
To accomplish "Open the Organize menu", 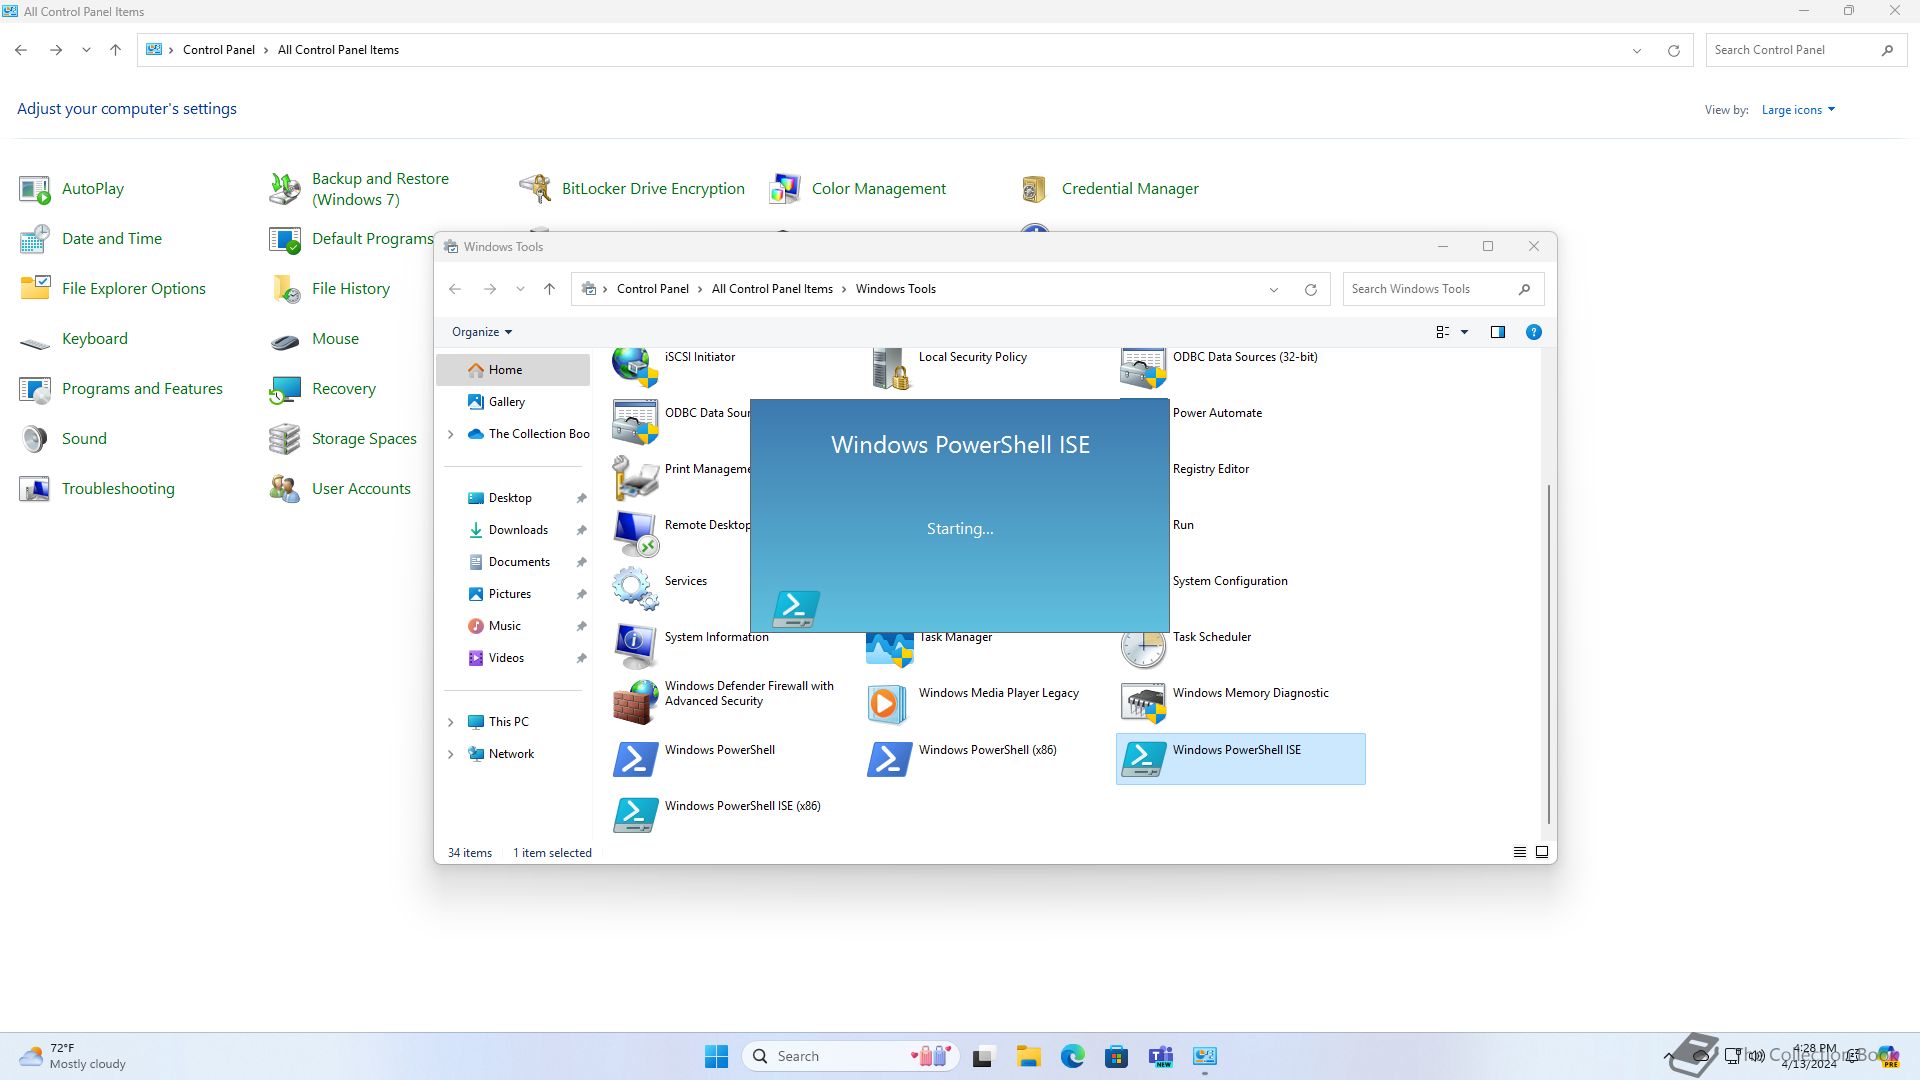I will tap(480, 331).
